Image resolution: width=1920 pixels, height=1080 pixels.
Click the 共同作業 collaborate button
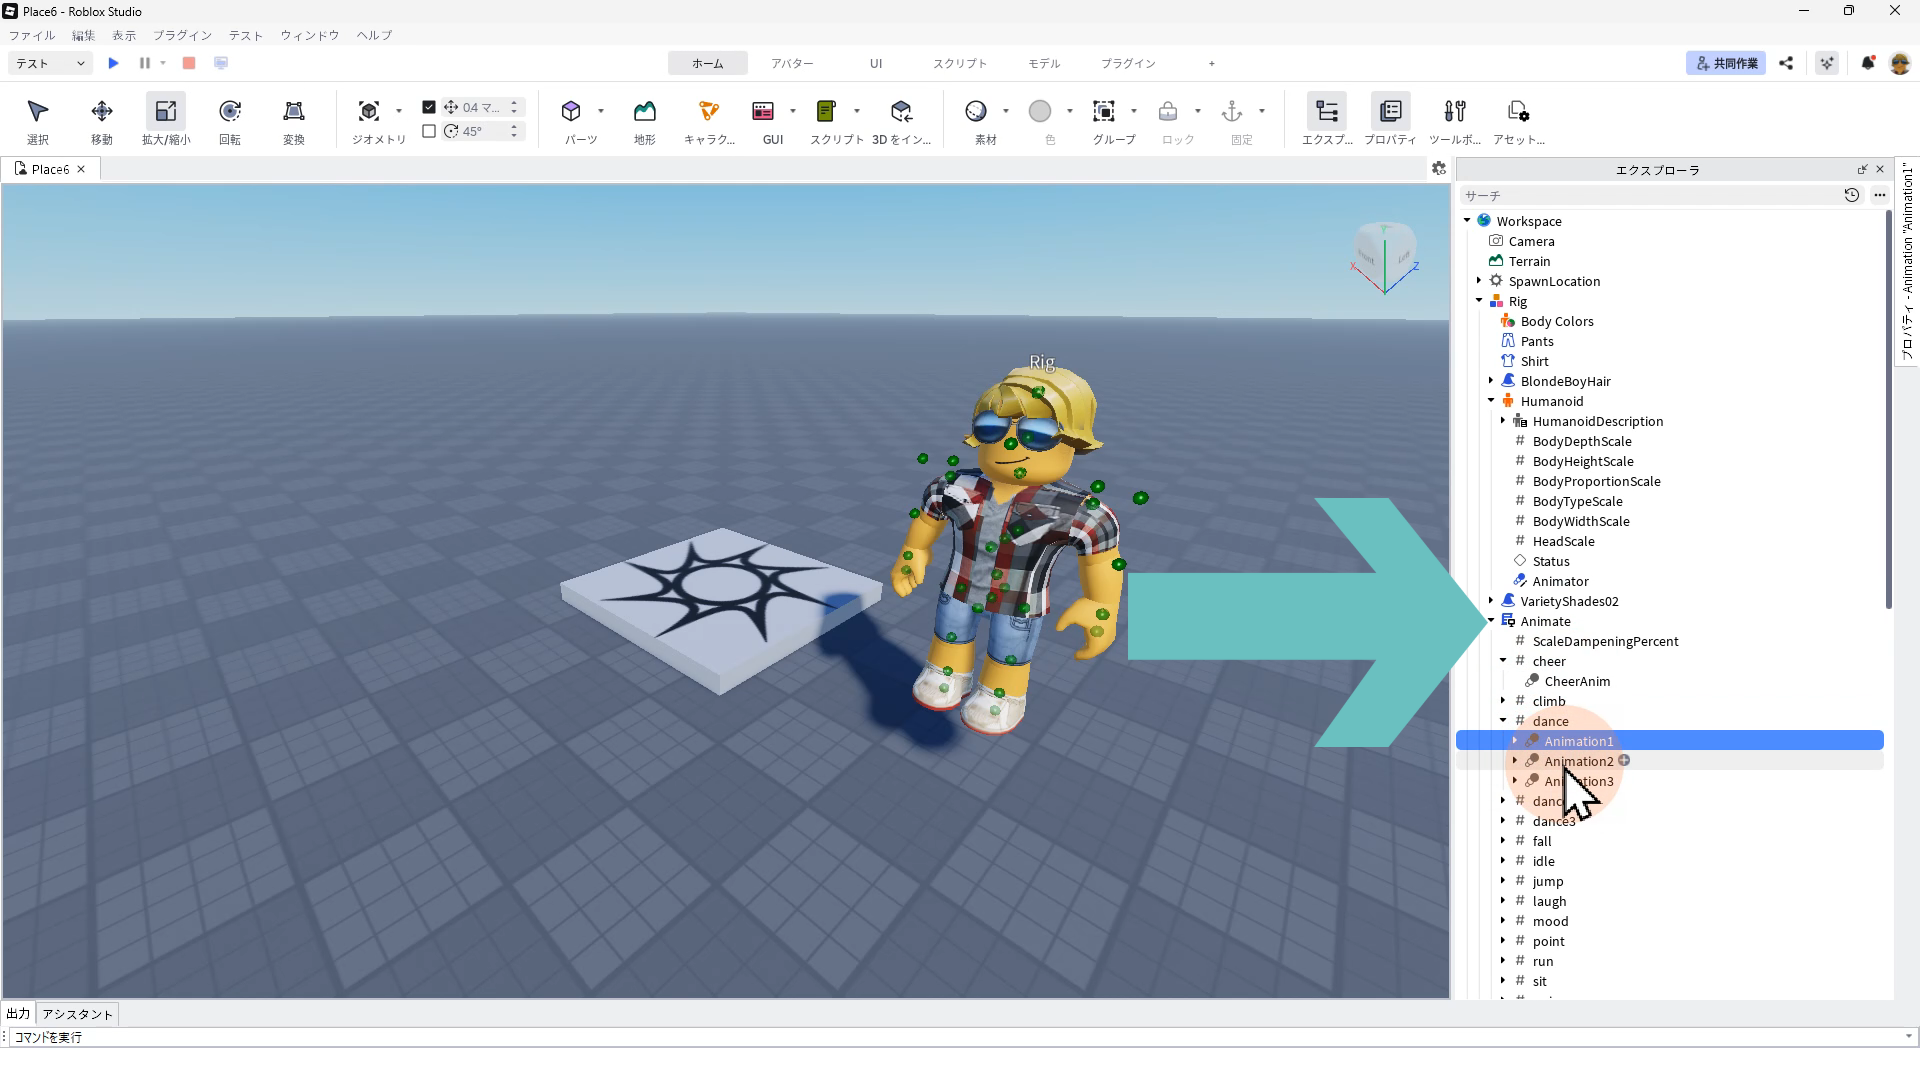point(1726,63)
